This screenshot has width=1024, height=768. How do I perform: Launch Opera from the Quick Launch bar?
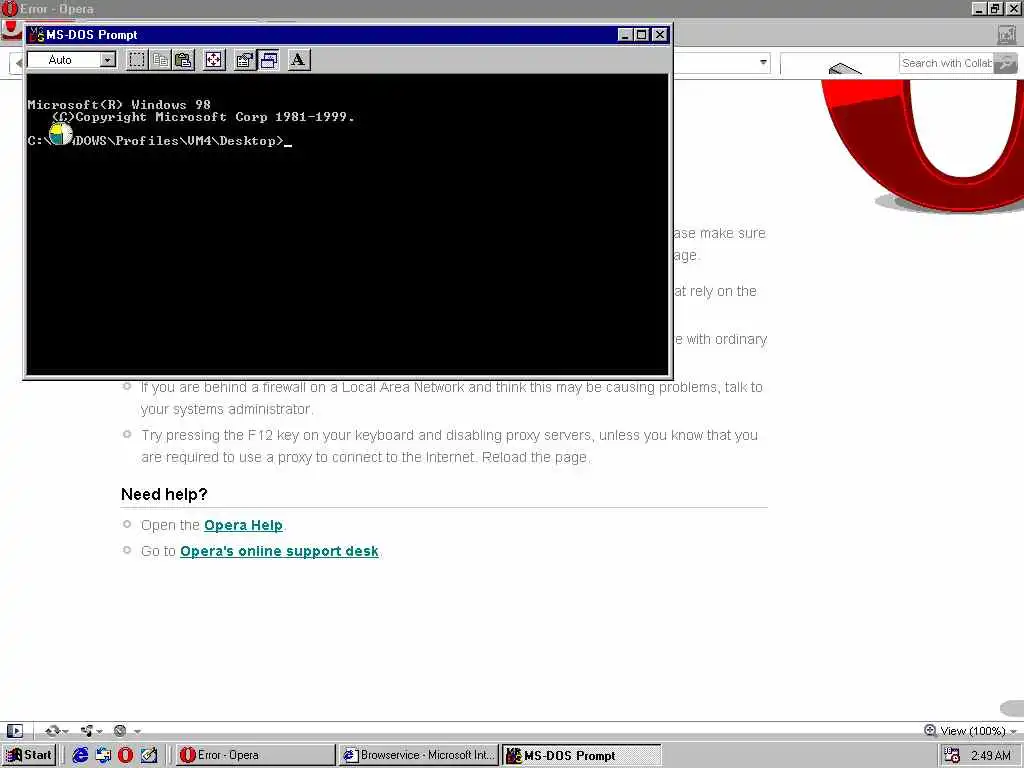point(125,755)
